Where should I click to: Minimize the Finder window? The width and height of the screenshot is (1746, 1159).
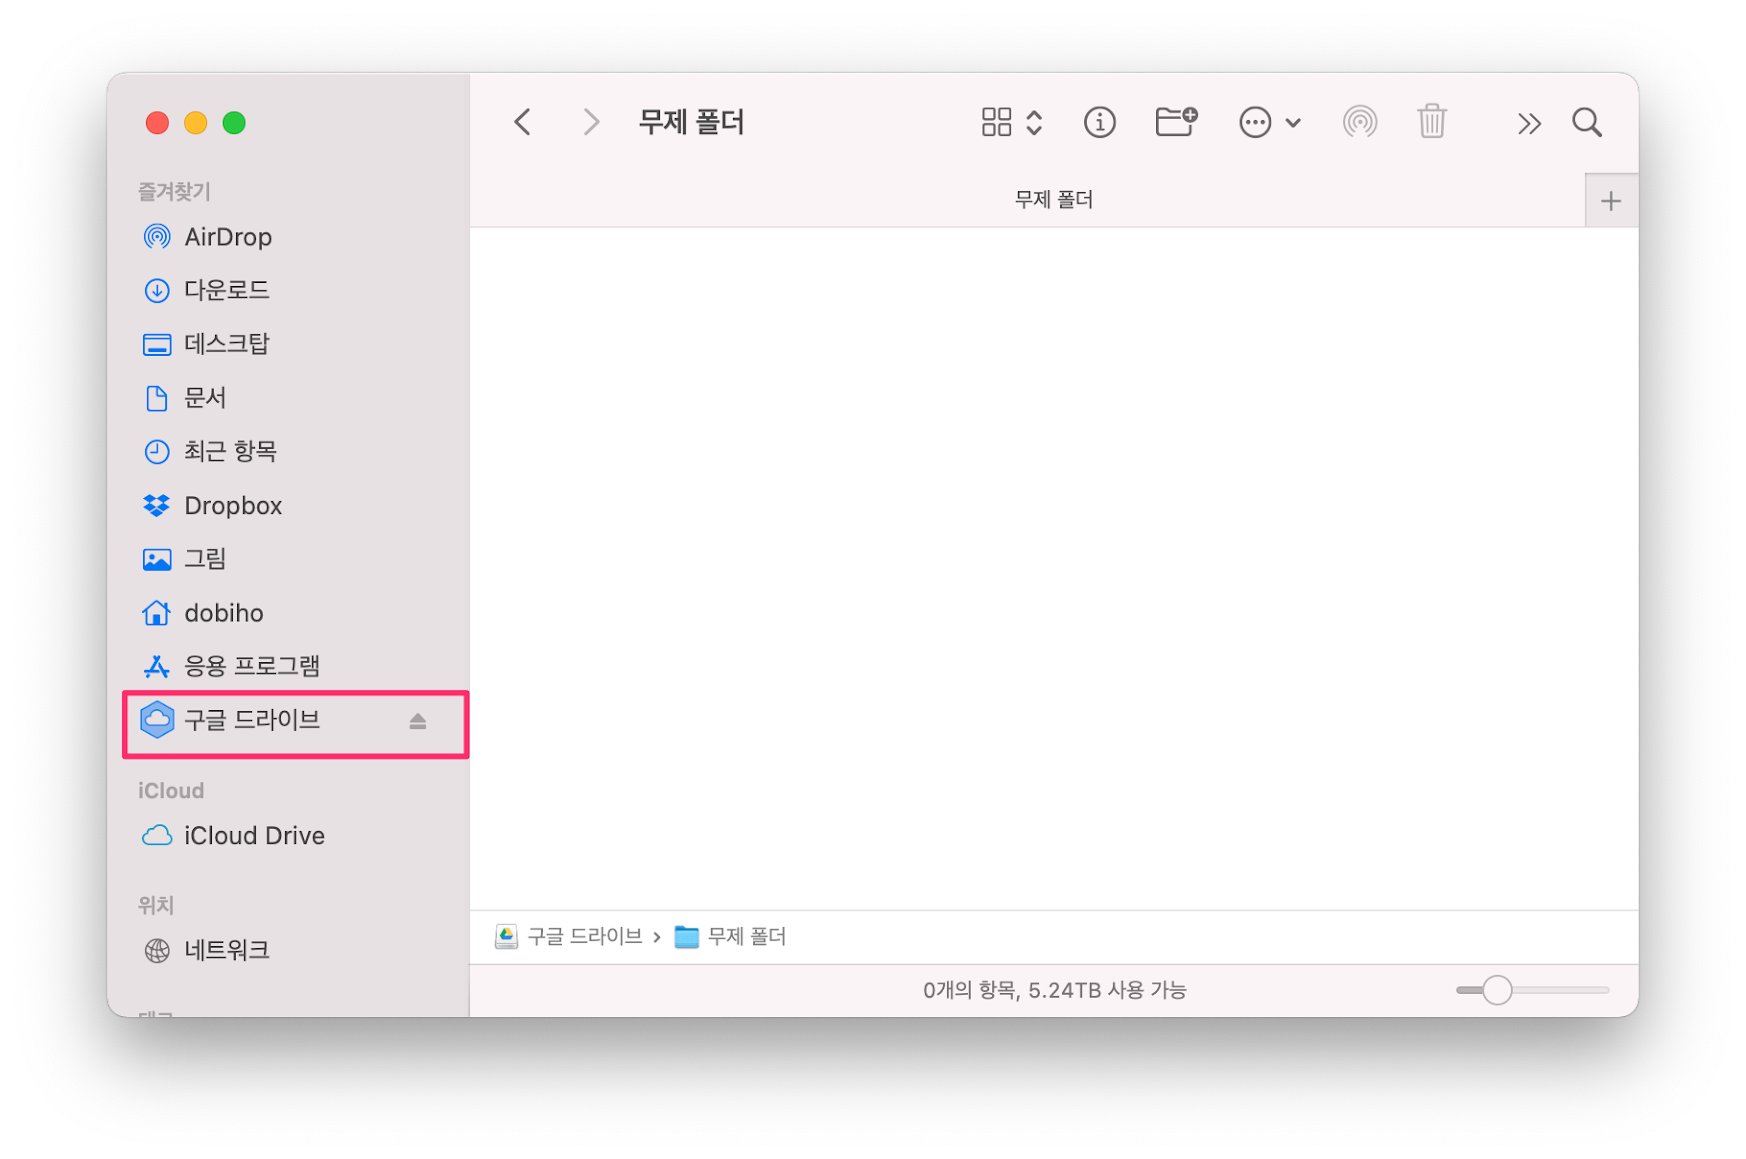click(x=196, y=123)
